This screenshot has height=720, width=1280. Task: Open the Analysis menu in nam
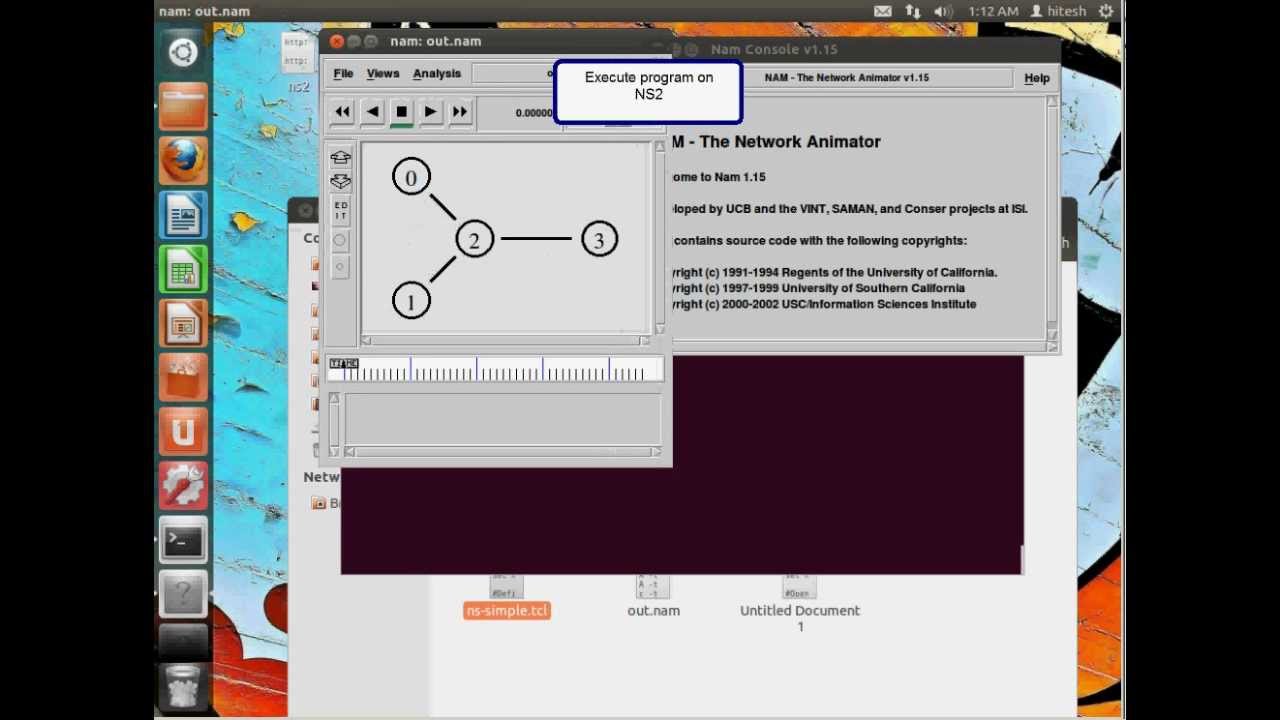tap(437, 74)
